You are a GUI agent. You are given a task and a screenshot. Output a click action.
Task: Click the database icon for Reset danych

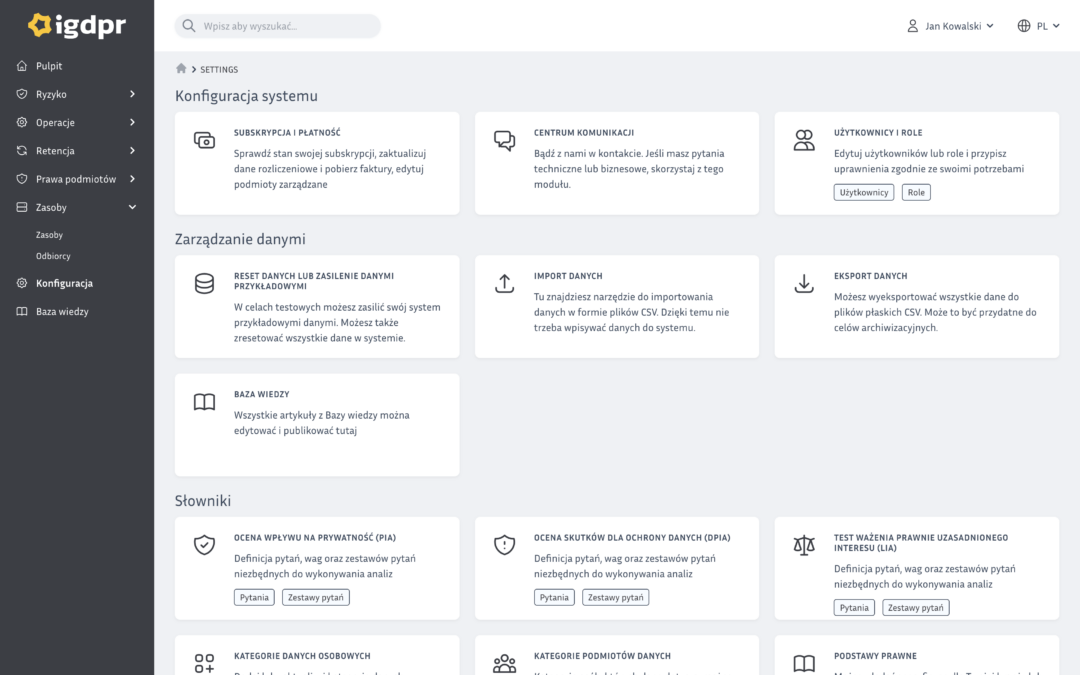click(204, 284)
